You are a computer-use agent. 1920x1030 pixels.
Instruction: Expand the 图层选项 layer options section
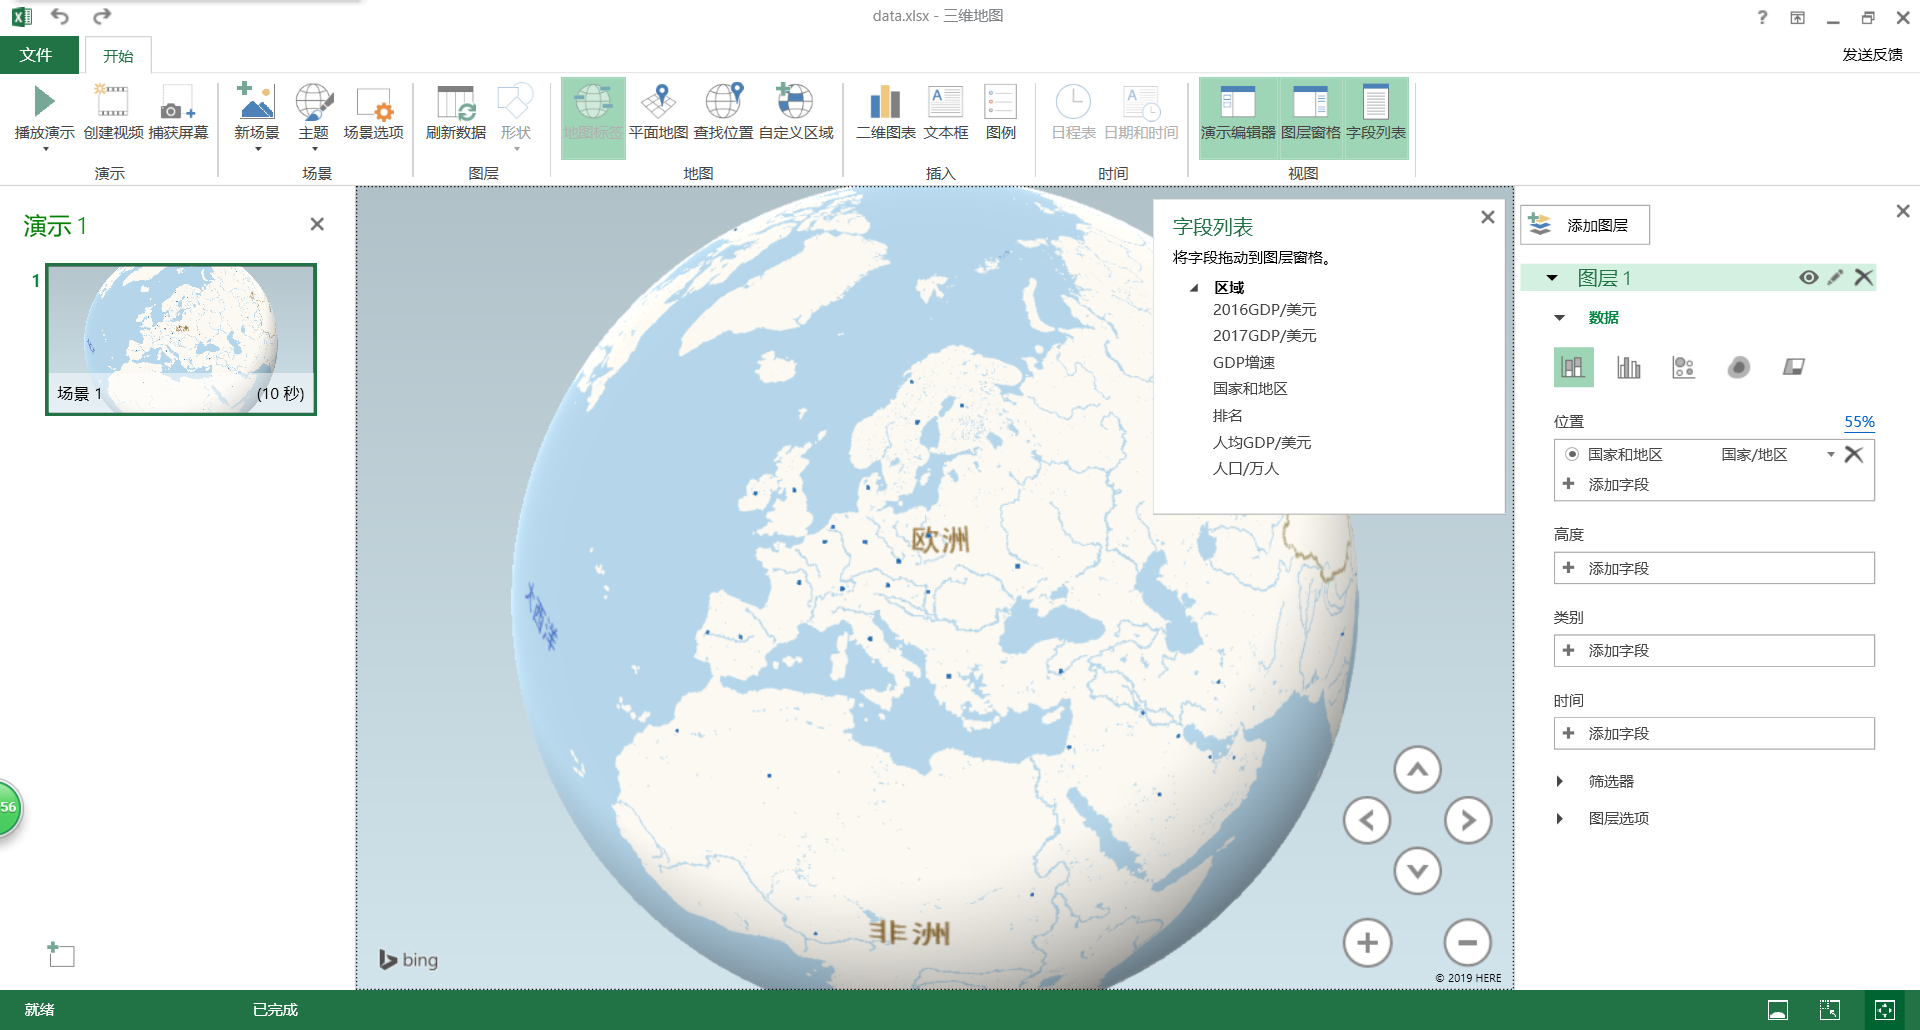click(1559, 818)
